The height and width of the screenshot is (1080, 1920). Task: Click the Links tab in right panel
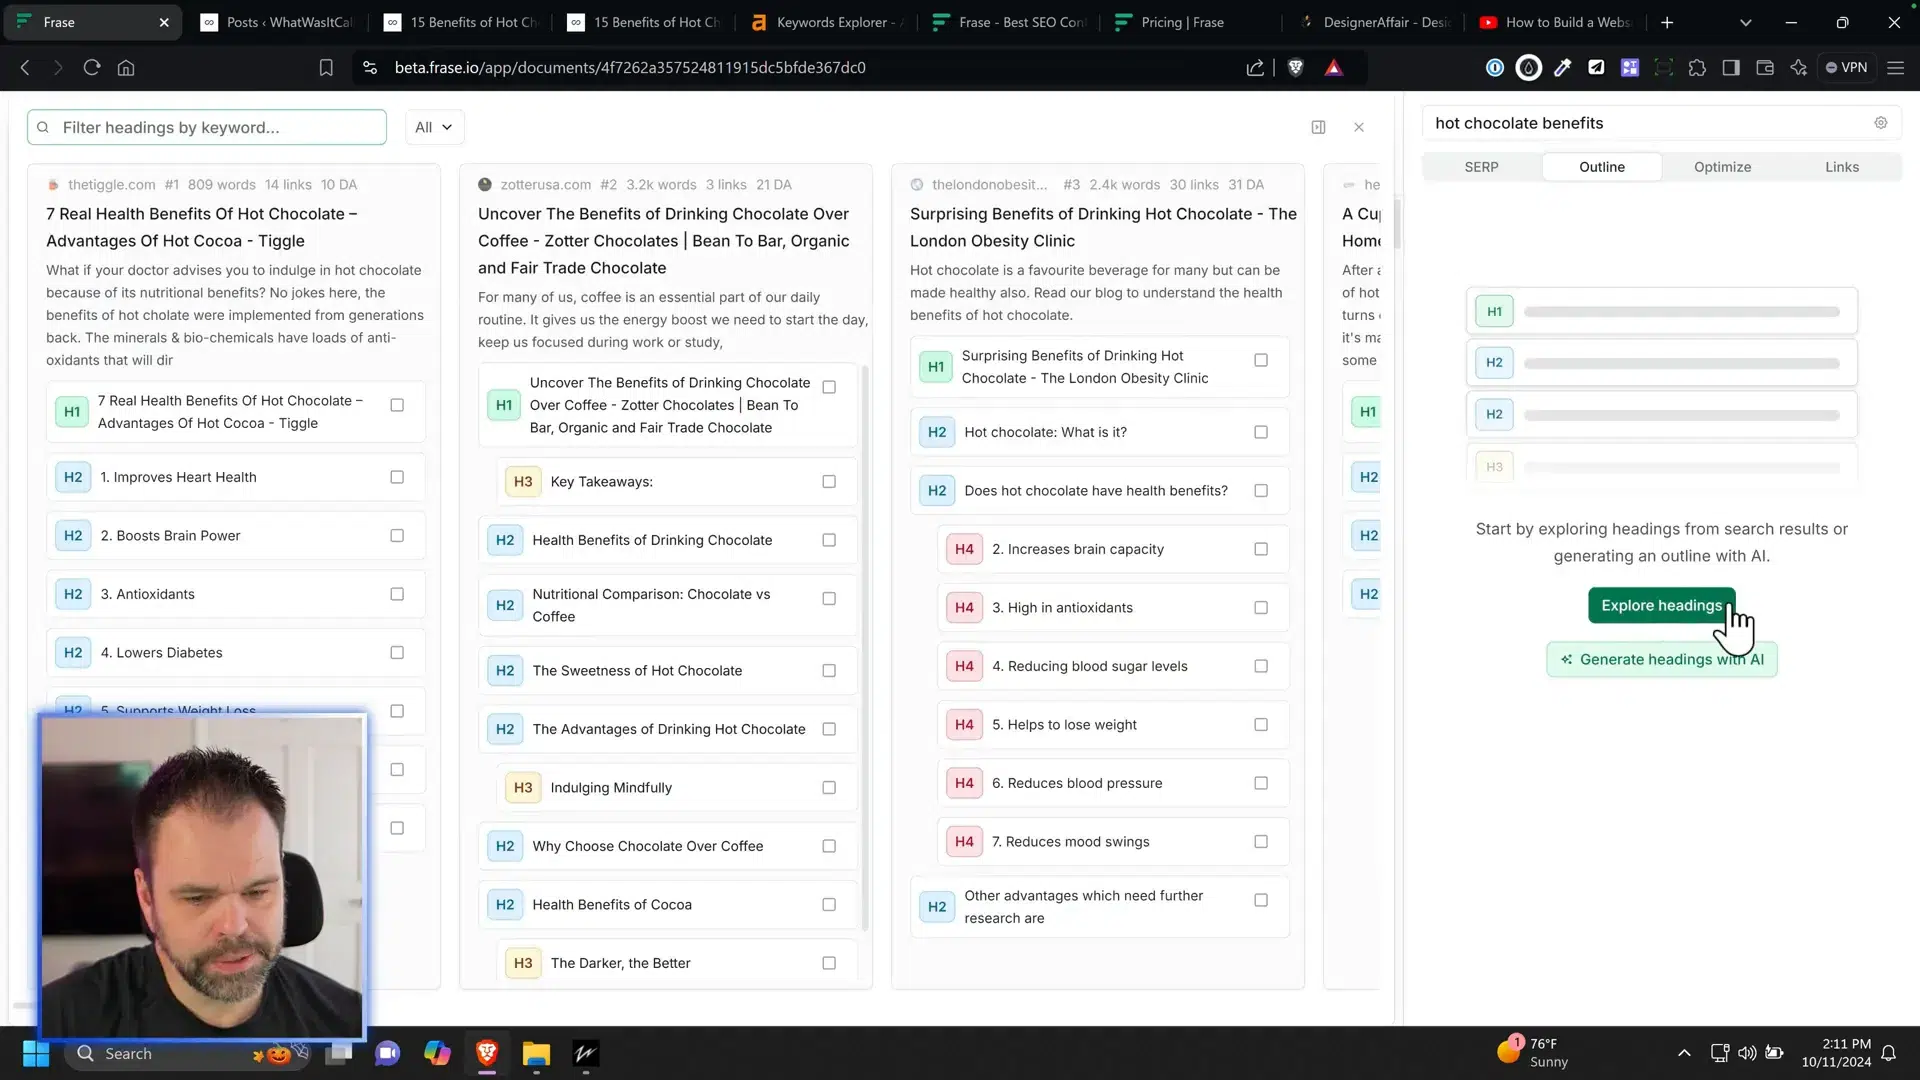coord(1841,166)
